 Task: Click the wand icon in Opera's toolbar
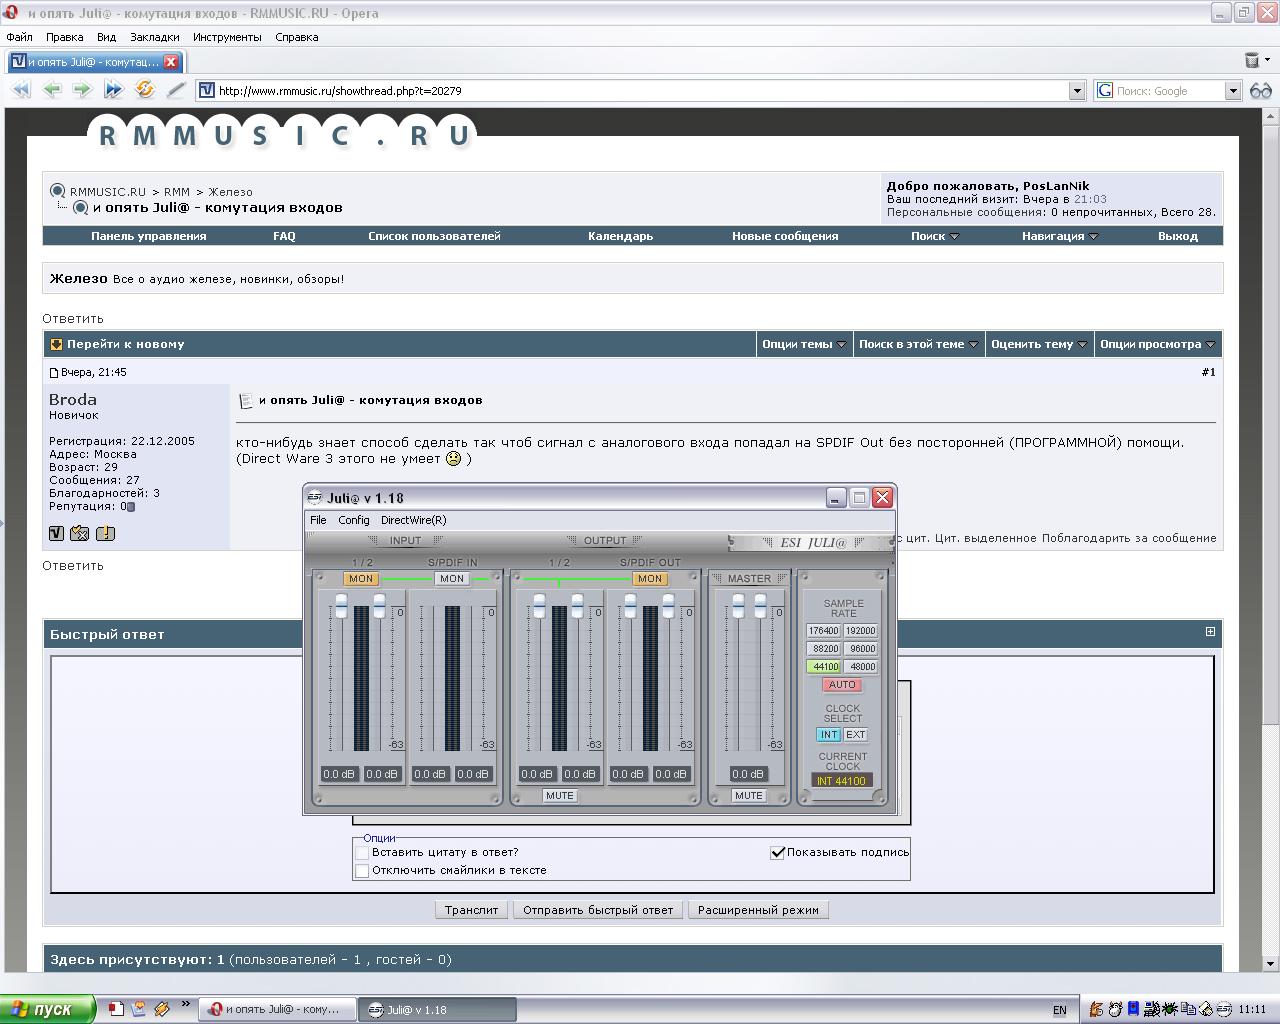click(176, 90)
